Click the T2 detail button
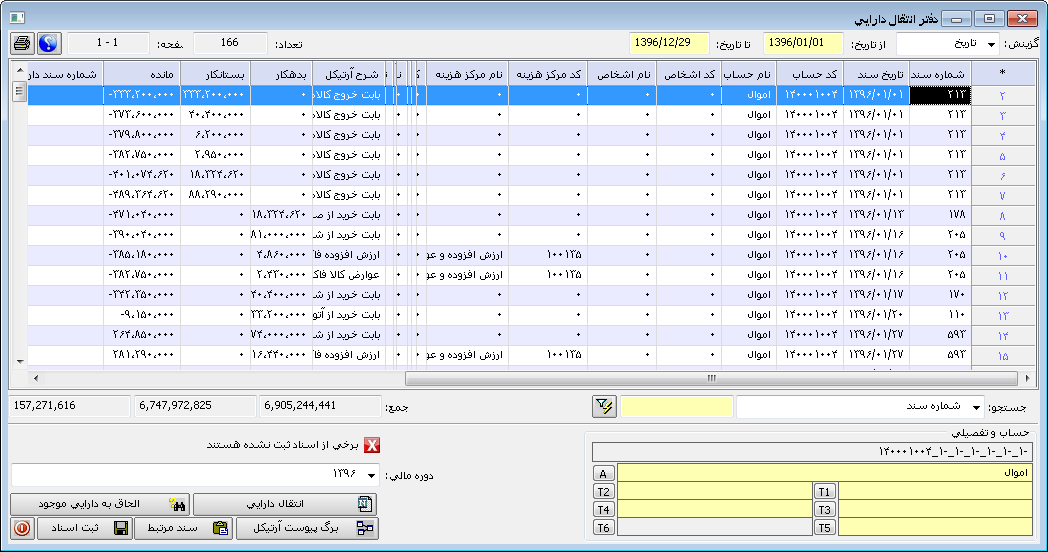Screen dimensions: 1048x552 pos(603,491)
